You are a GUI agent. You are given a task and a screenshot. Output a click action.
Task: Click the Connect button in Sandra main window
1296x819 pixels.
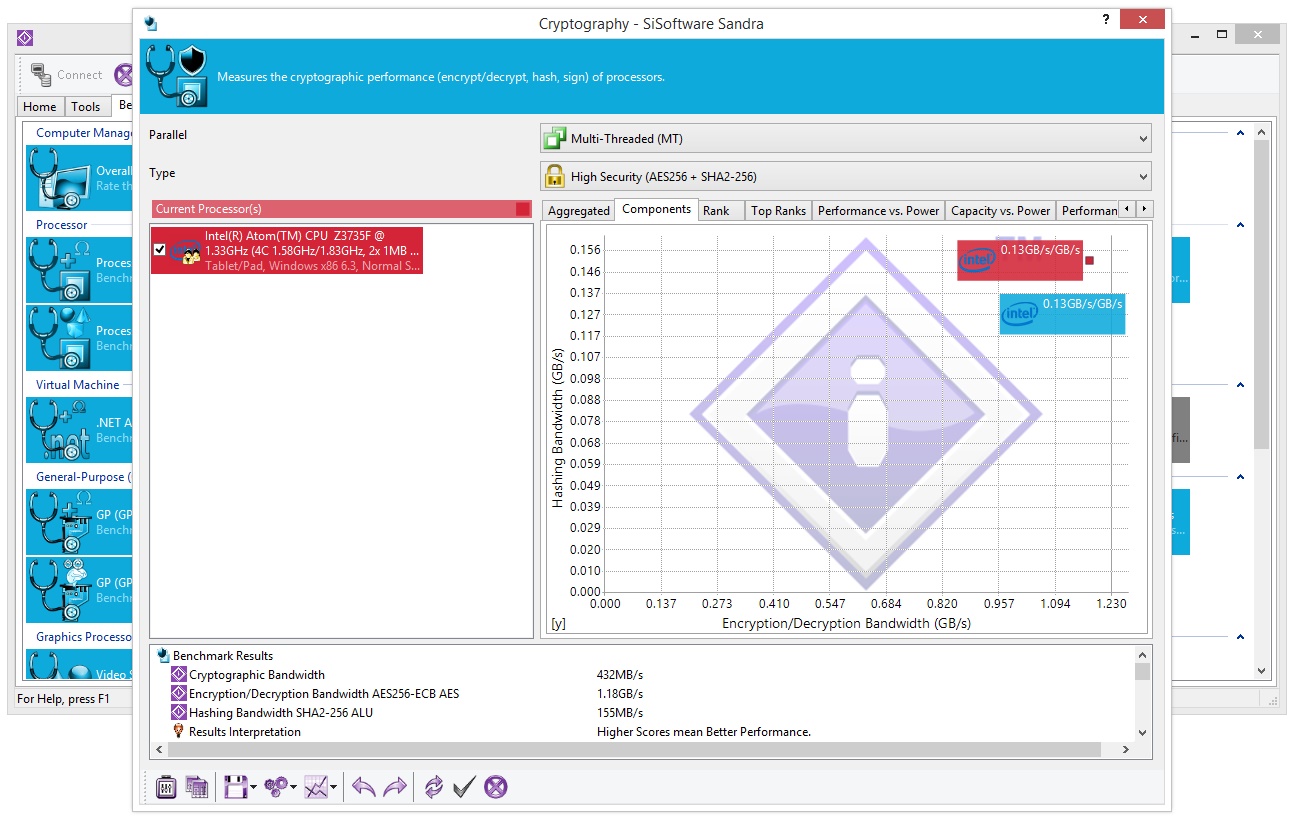(x=66, y=74)
